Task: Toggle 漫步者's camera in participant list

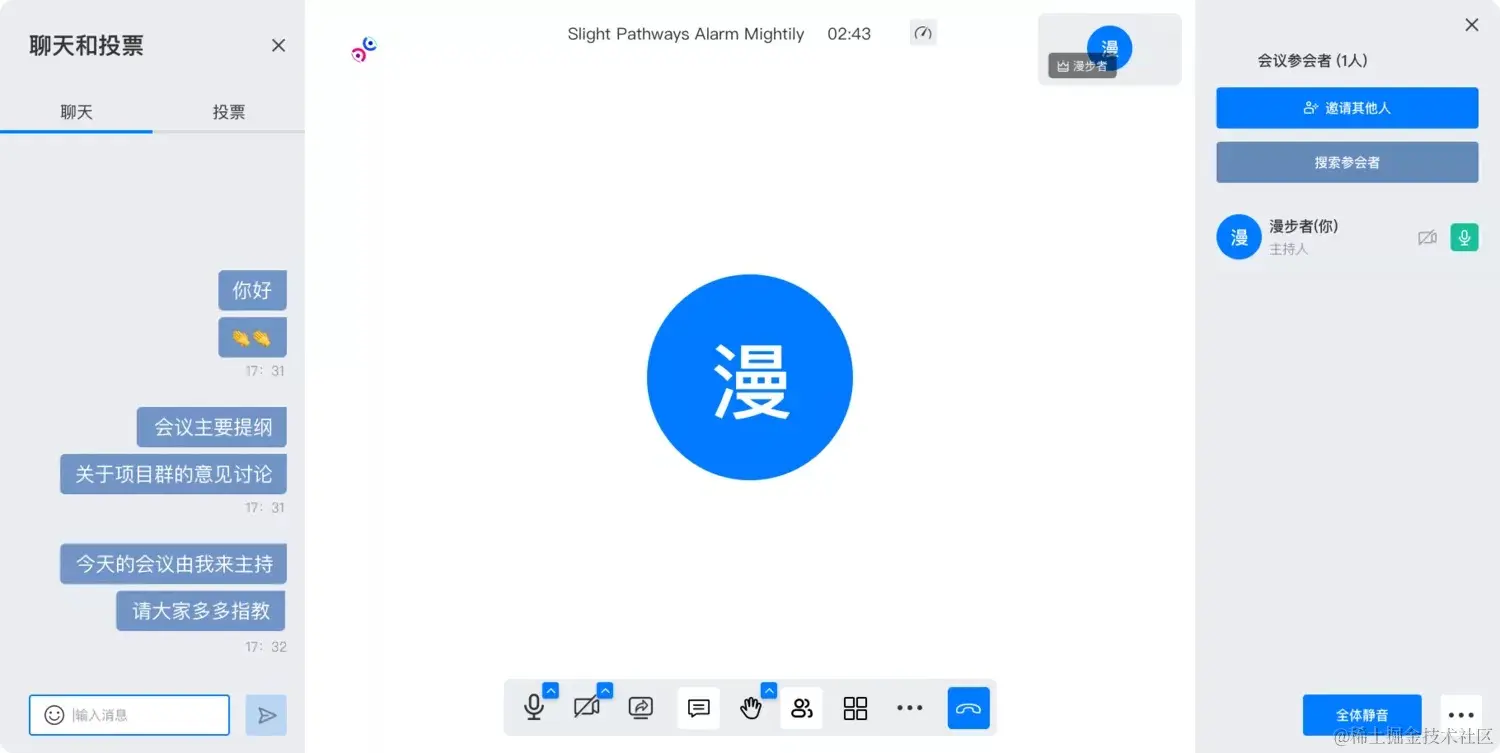Action: [x=1427, y=237]
